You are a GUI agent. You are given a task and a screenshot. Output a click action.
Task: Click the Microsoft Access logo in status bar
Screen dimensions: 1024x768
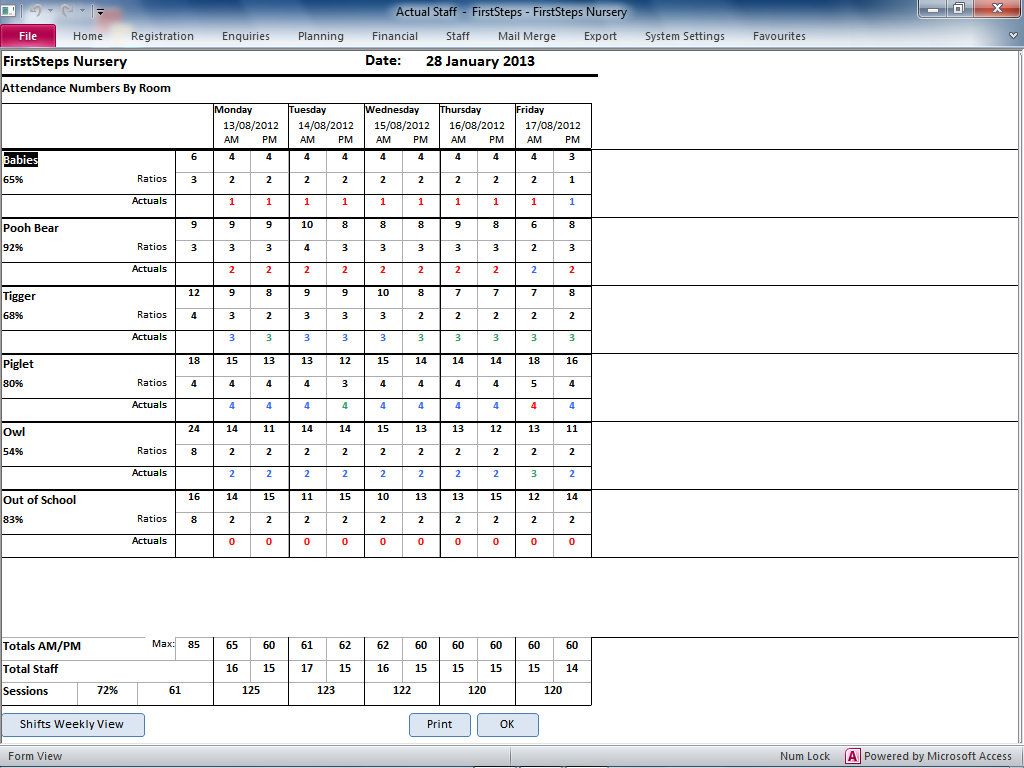(x=852, y=756)
